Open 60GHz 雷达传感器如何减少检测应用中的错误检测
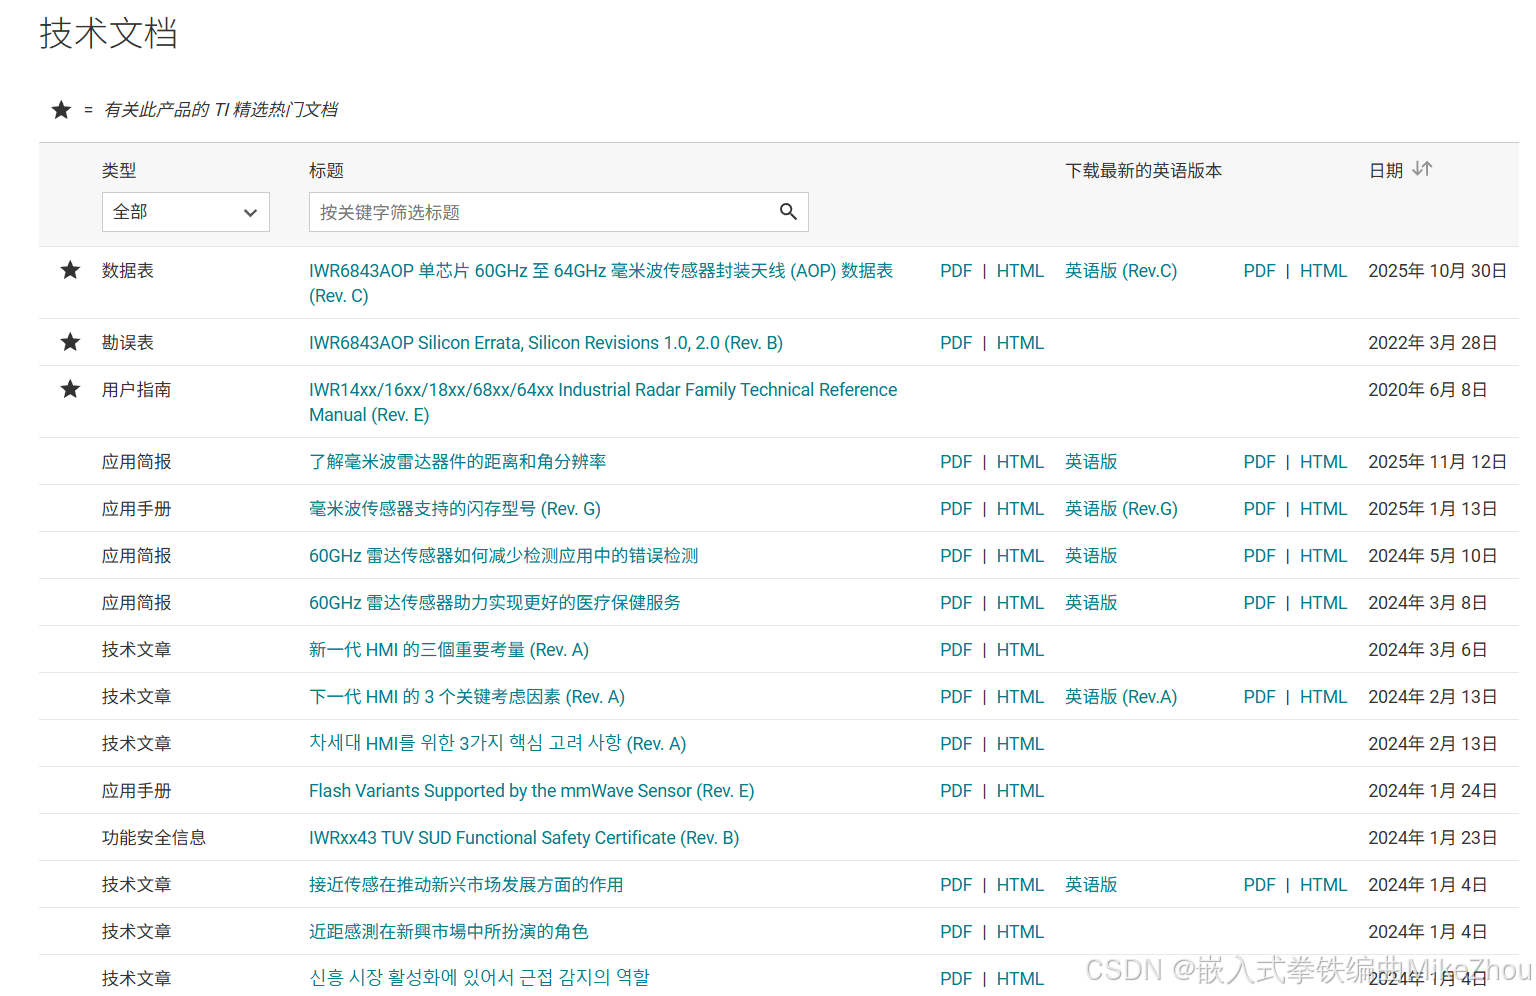Viewport: 1536px width, 996px height. [x=504, y=556]
